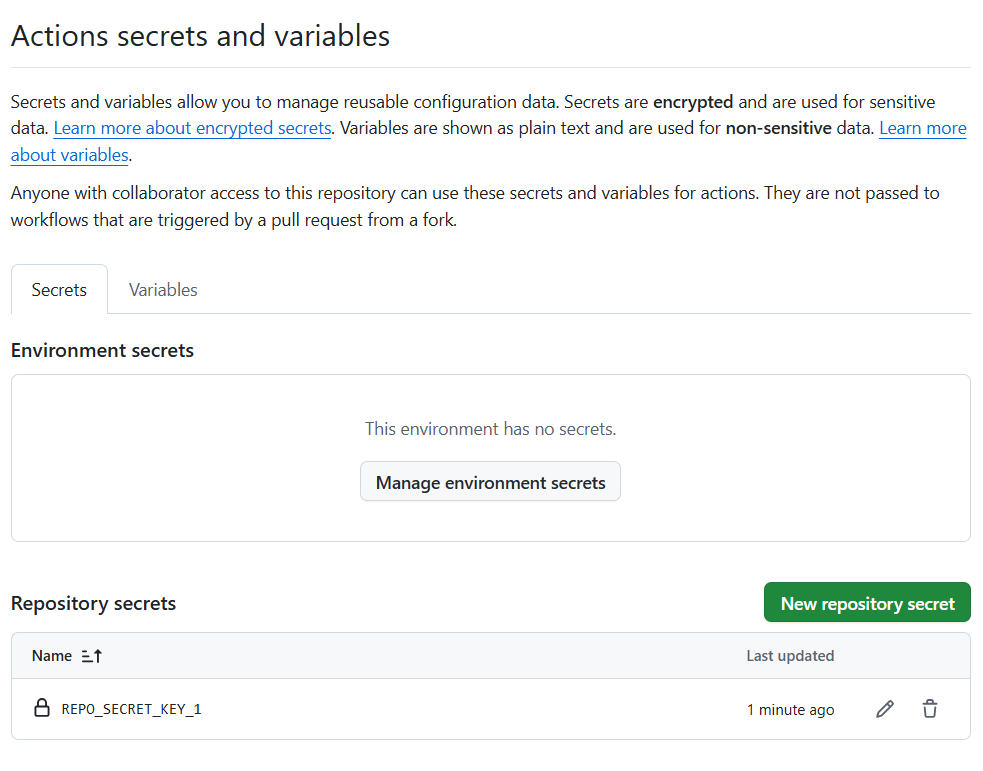The height and width of the screenshot is (771, 983).
Task: Create a New repository secret
Action: 867,603
